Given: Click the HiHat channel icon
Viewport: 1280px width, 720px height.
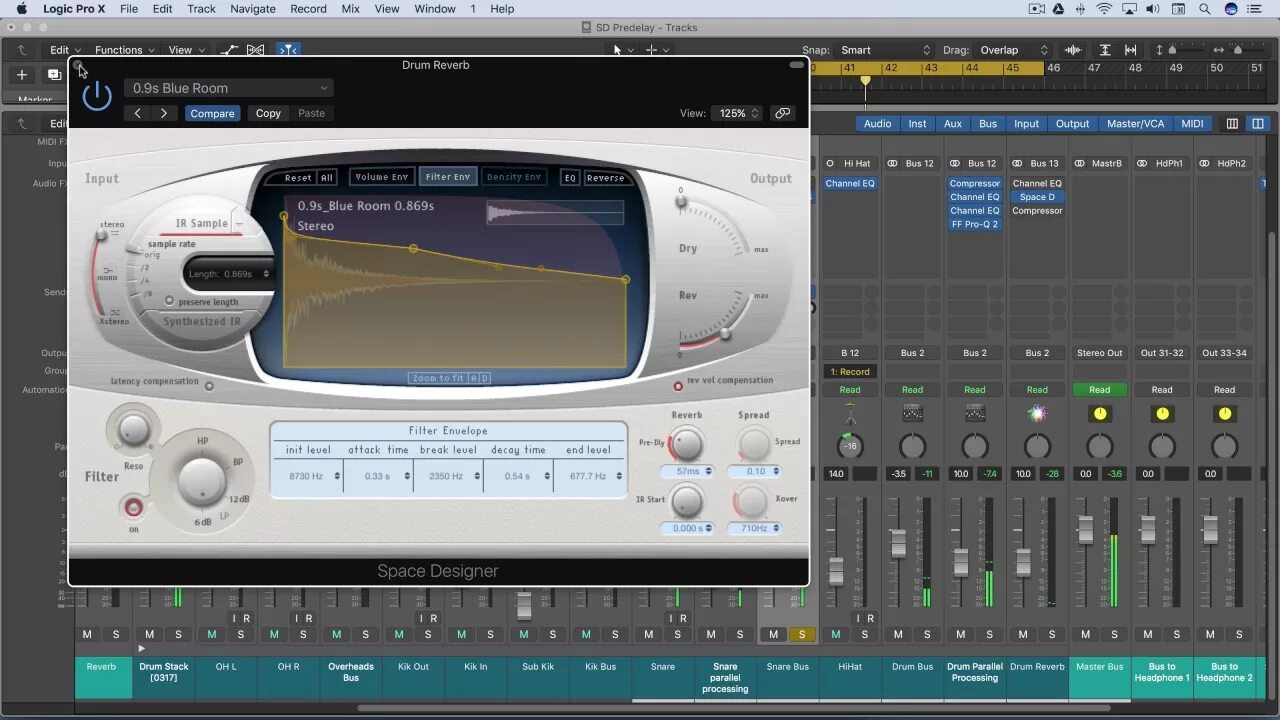Looking at the screenshot, I should pos(850,413).
